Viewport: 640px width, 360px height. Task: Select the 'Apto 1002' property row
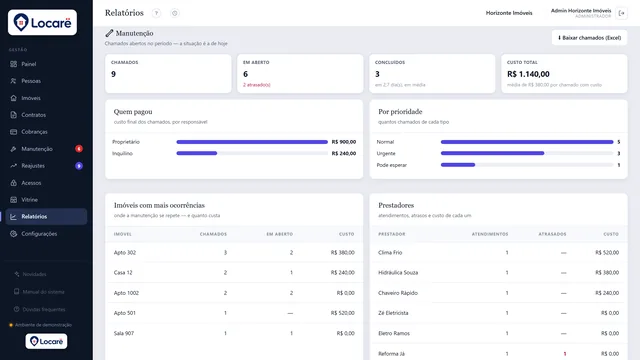pos(234,293)
